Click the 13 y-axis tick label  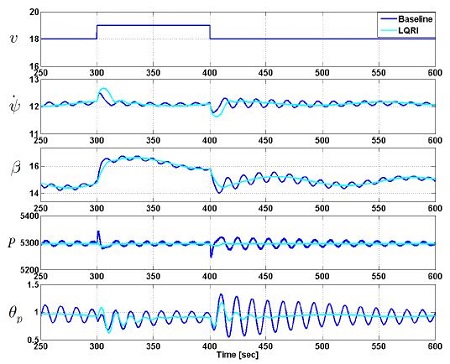pos(34,80)
